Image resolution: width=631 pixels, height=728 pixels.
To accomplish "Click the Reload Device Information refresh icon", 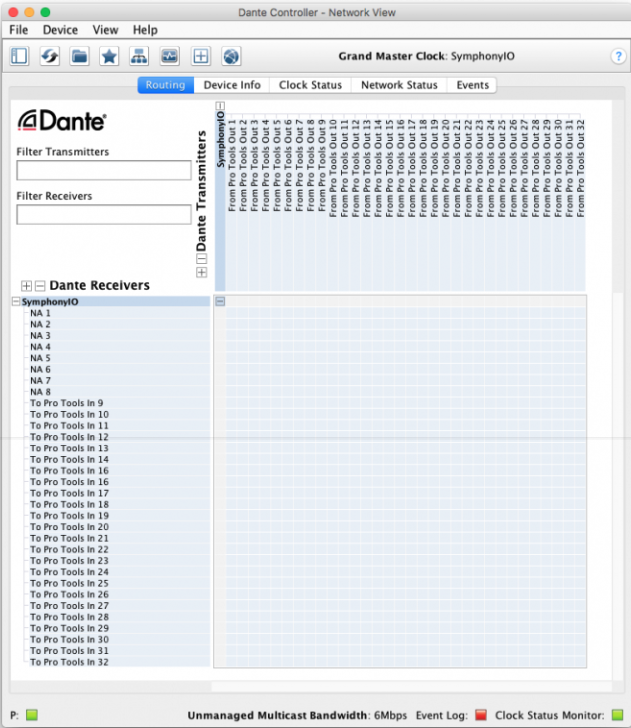I will (49, 56).
